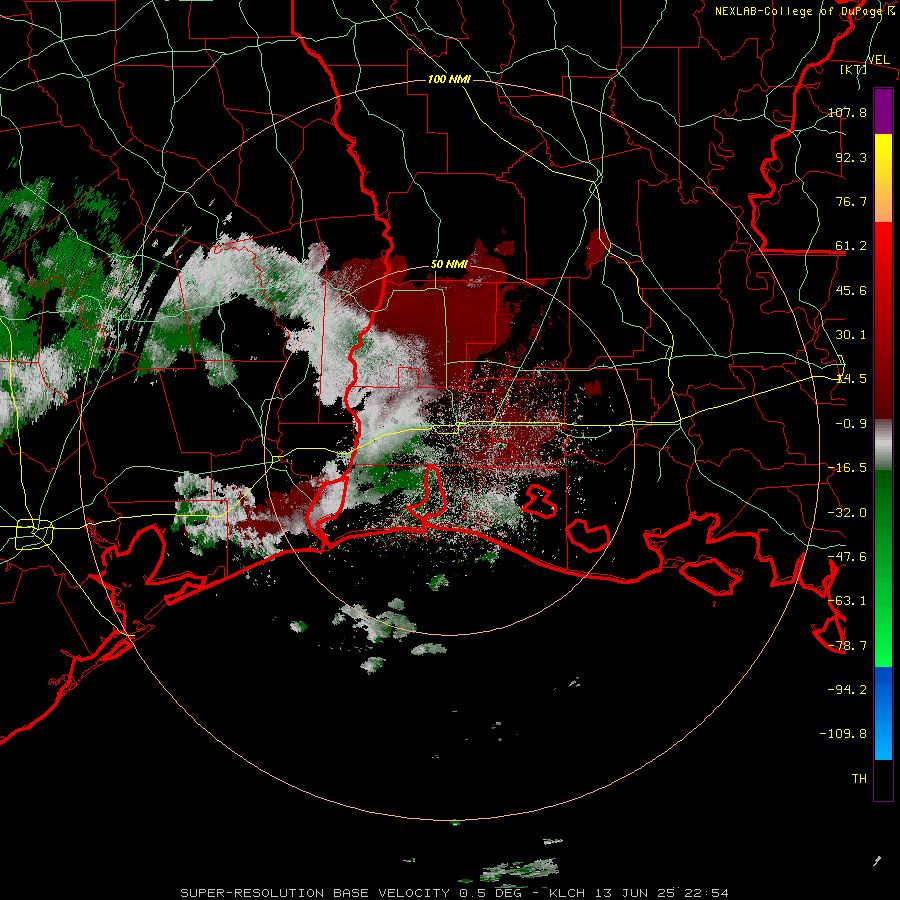Click the -32.0 scale value
900x900 pixels.
(847, 513)
